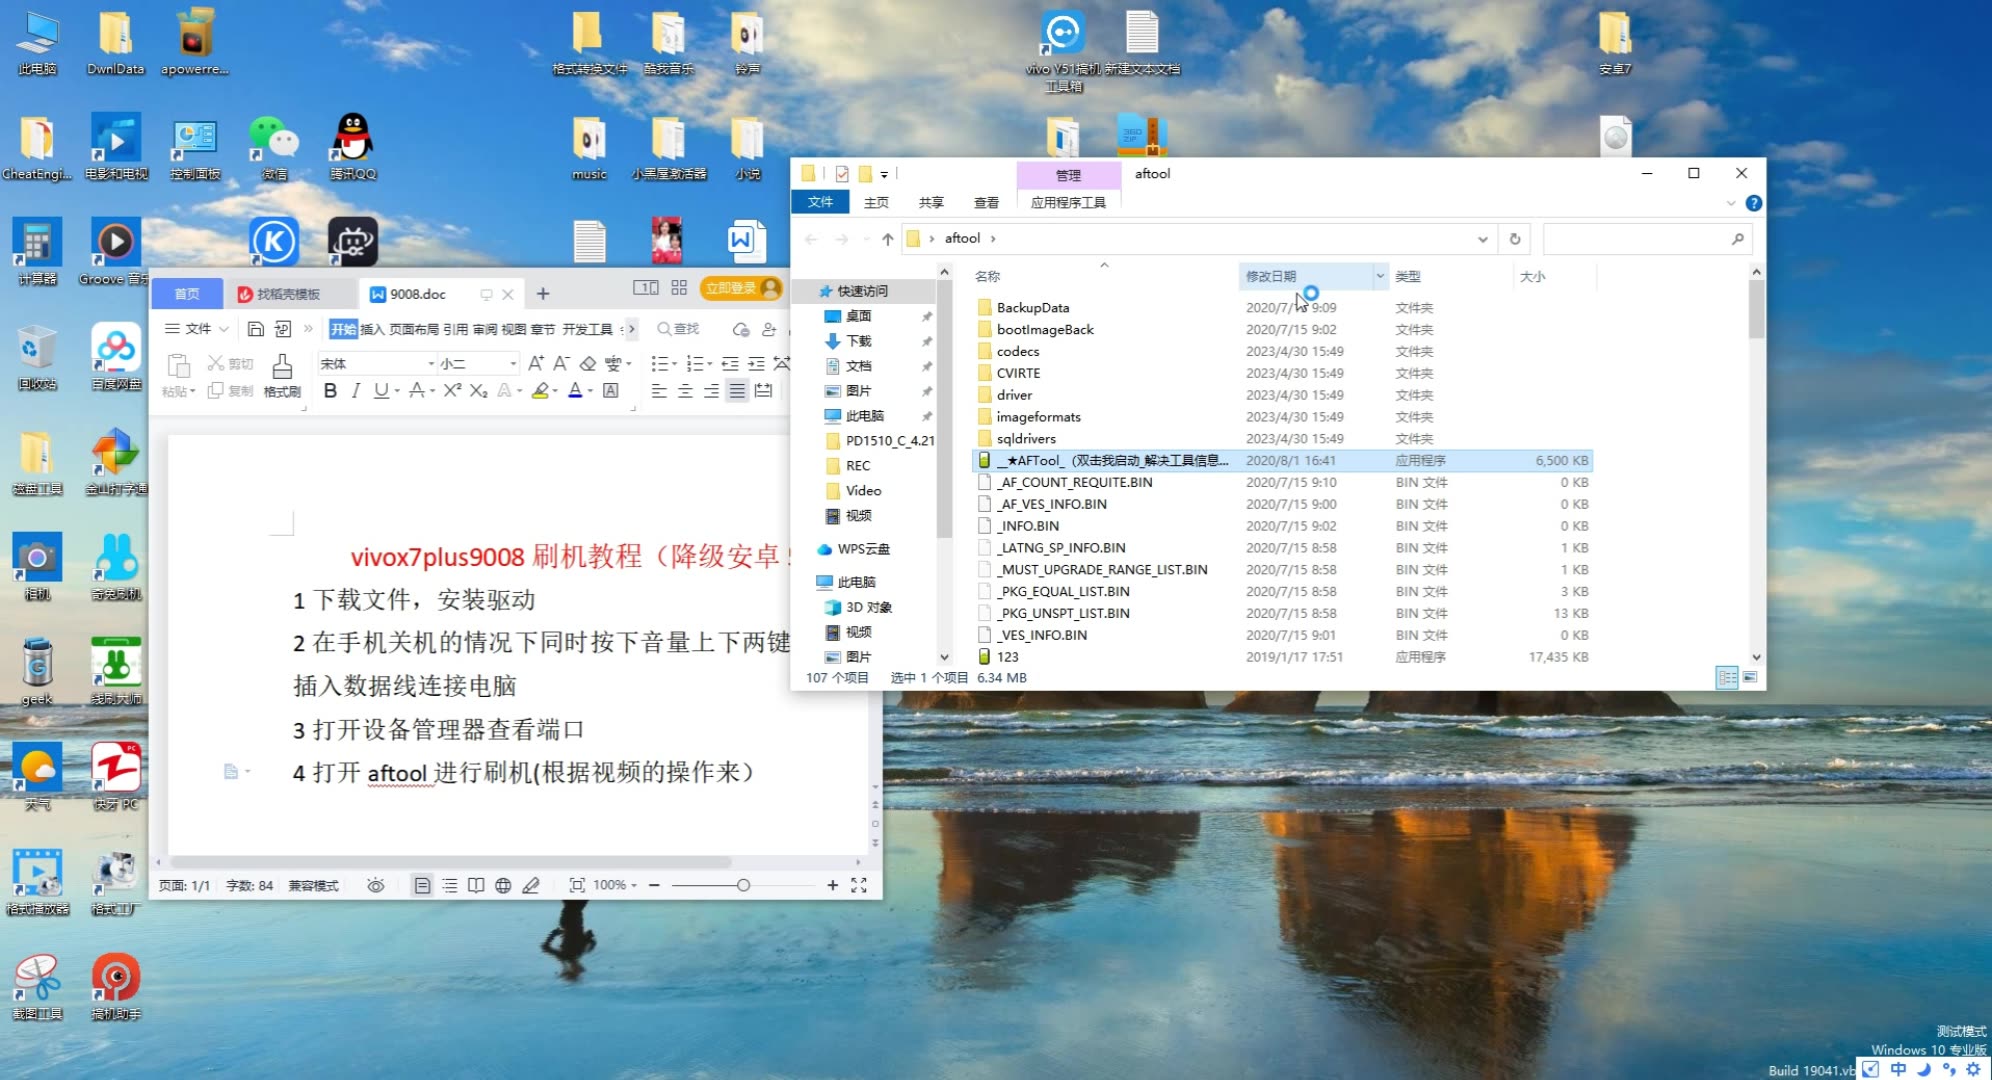Viewport: 1992px width, 1080px height.
Task: Switch to details view in Explorer
Action: pos(1727,678)
